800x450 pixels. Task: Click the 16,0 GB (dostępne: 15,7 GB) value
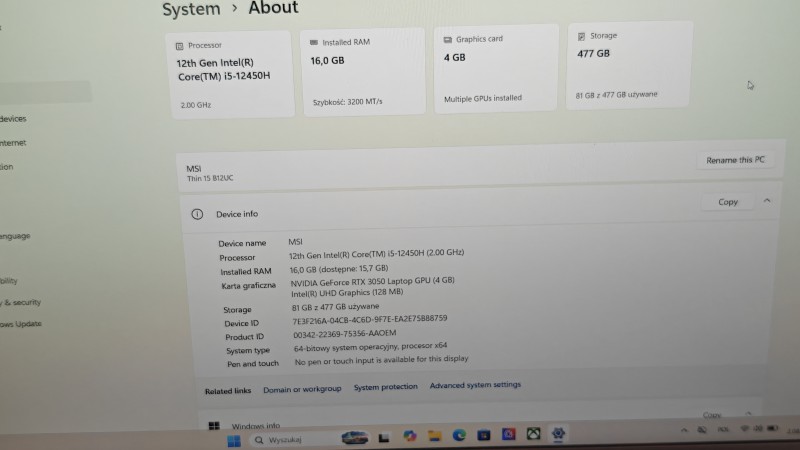pos(339,269)
